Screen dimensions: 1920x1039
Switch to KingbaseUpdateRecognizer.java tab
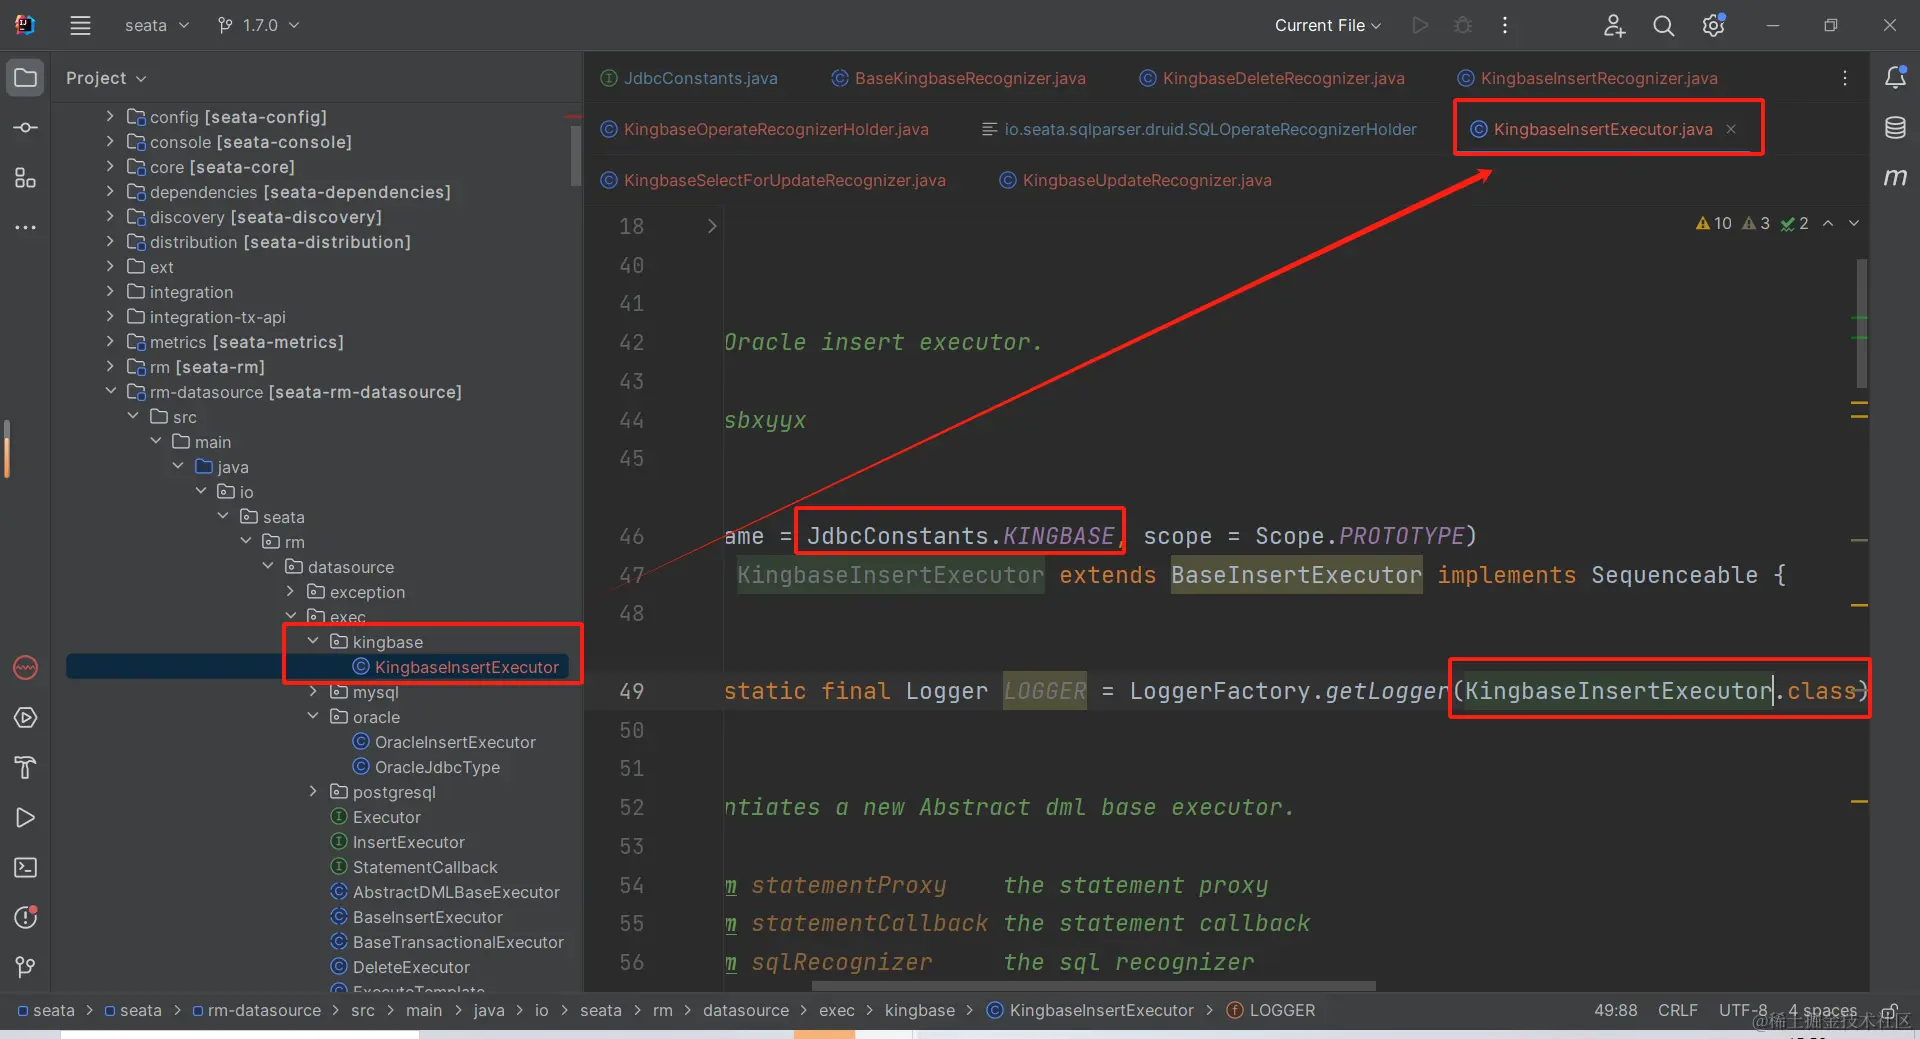[x=1136, y=180]
